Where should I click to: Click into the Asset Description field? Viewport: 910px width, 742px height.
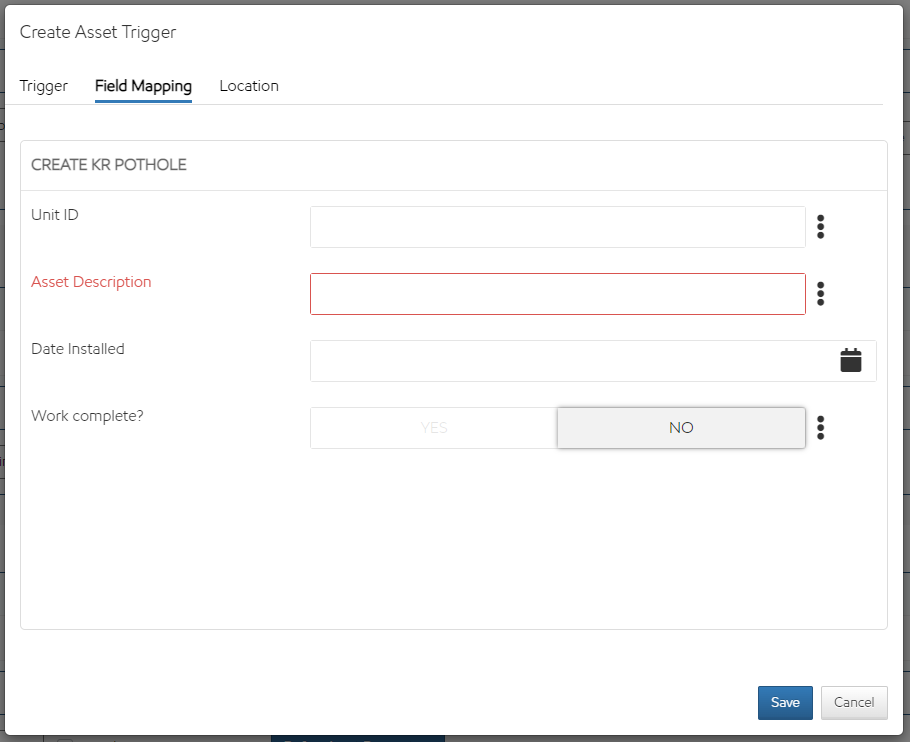pyautogui.click(x=557, y=294)
